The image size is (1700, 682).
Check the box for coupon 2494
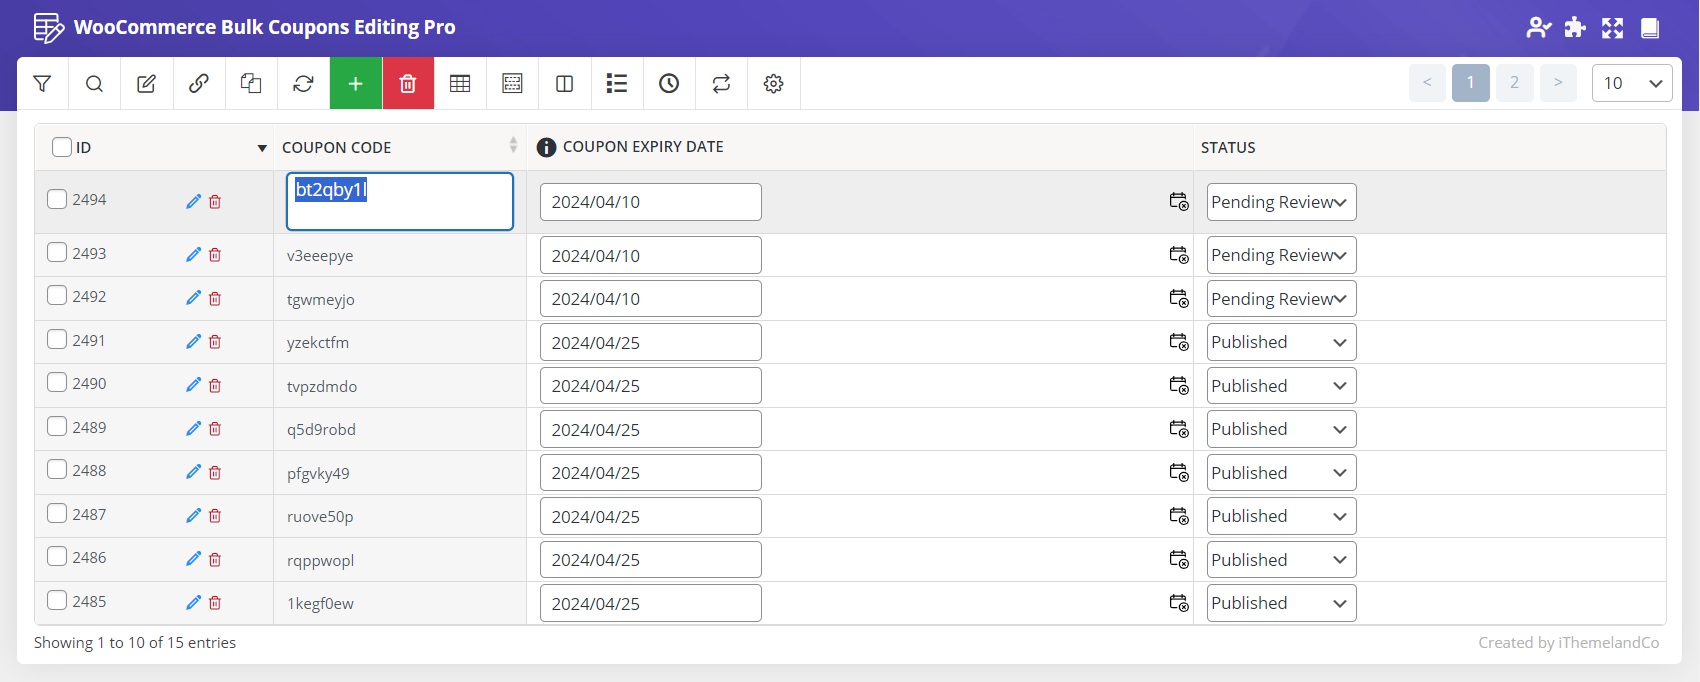pos(57,199)
